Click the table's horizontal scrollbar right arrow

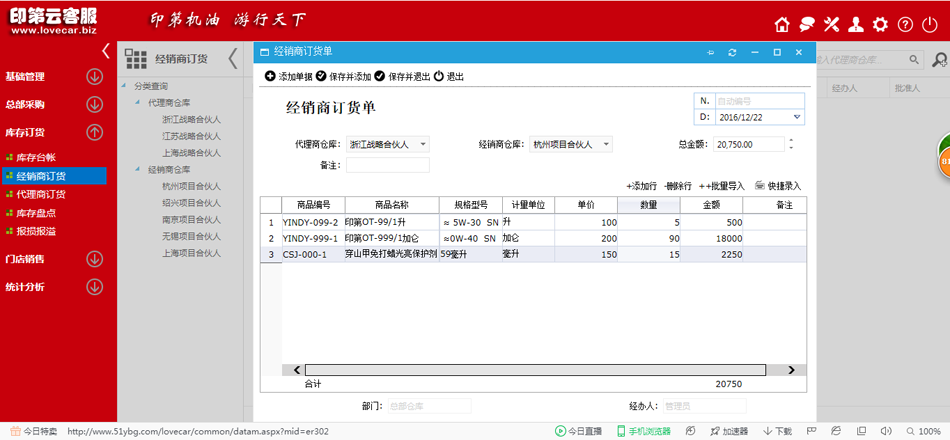point(791,370)
